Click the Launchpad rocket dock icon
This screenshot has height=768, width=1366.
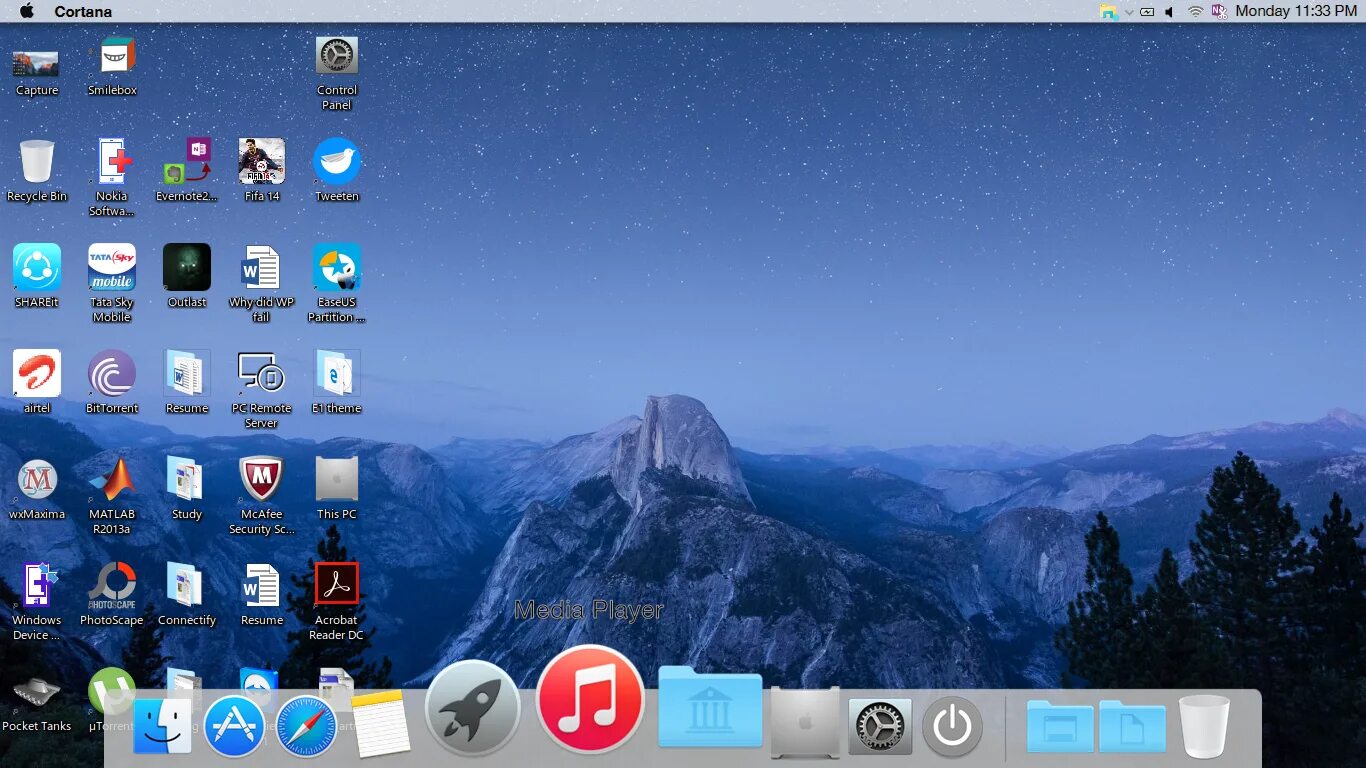pos(473,708)
